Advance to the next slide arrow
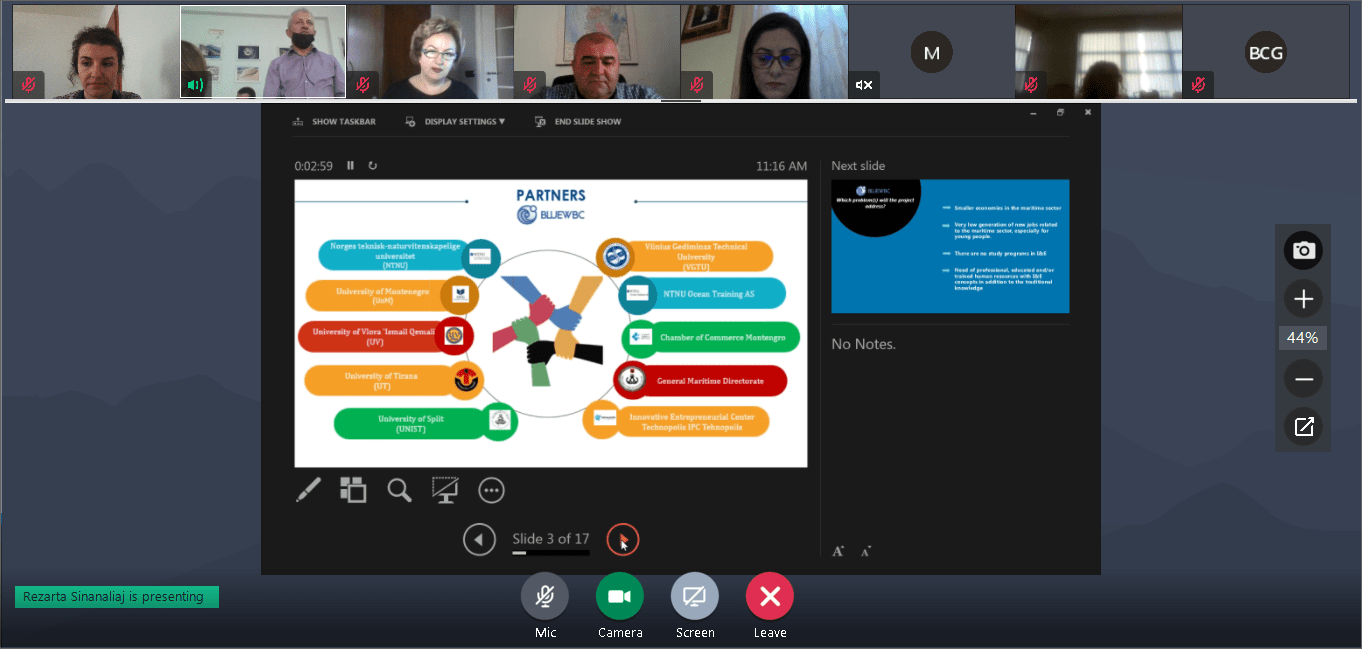This screenshot has width=1362, height=649. 623,540
